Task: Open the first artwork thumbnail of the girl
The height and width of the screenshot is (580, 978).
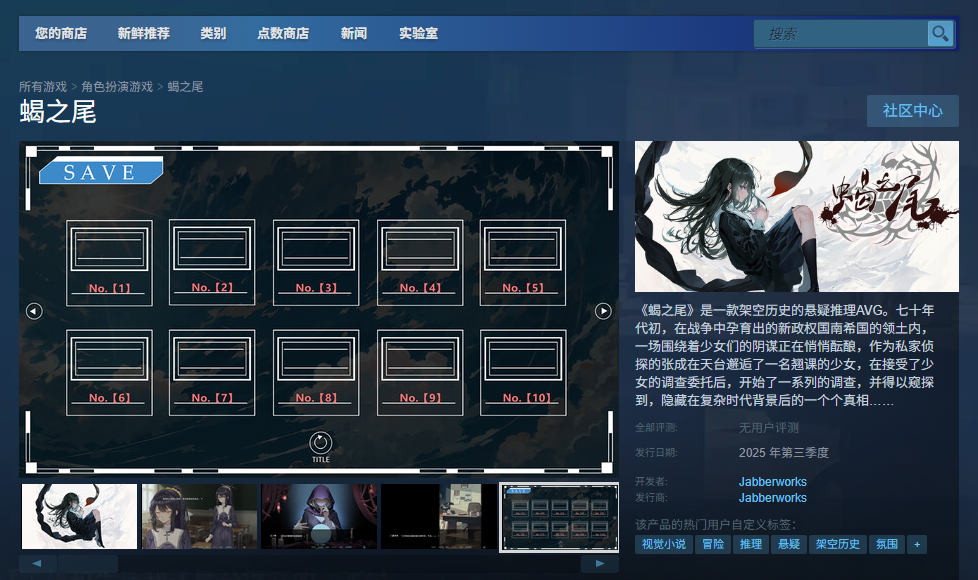Action: point(78,516)
